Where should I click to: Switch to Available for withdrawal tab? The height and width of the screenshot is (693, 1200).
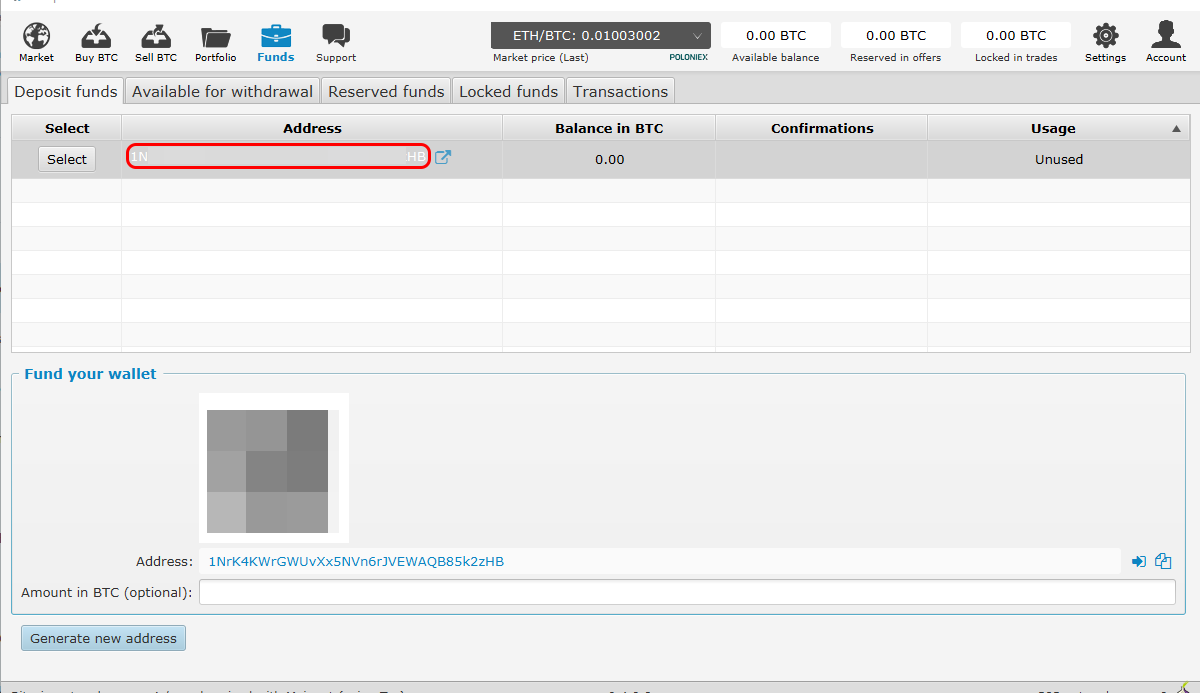point(222,91)
